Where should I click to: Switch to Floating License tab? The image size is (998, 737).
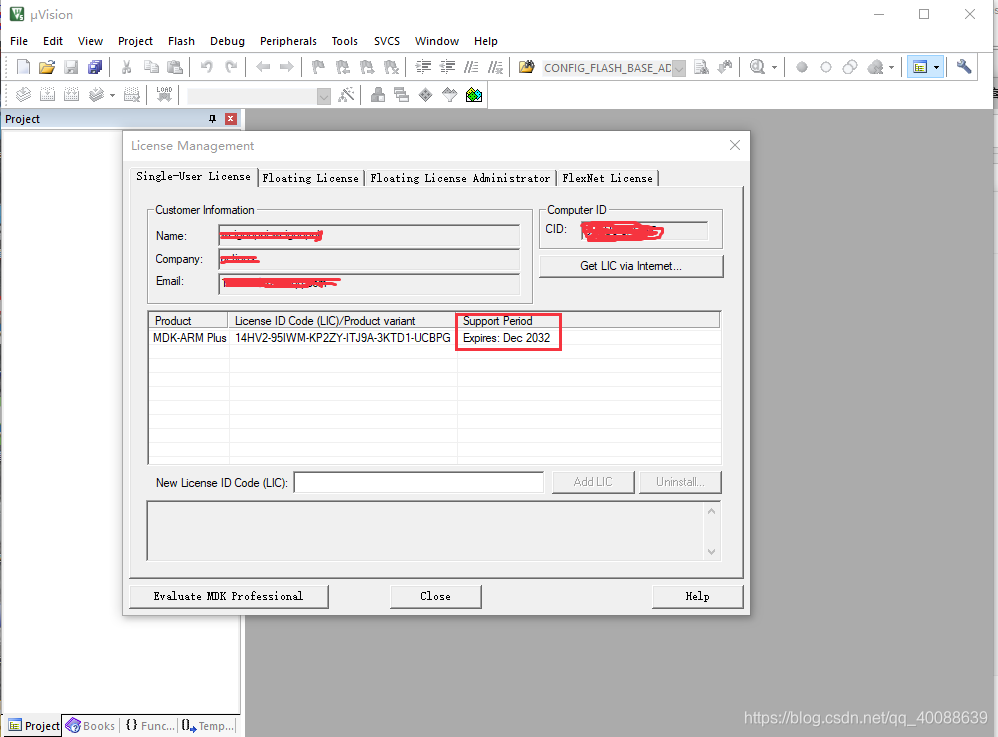point(311,178)
